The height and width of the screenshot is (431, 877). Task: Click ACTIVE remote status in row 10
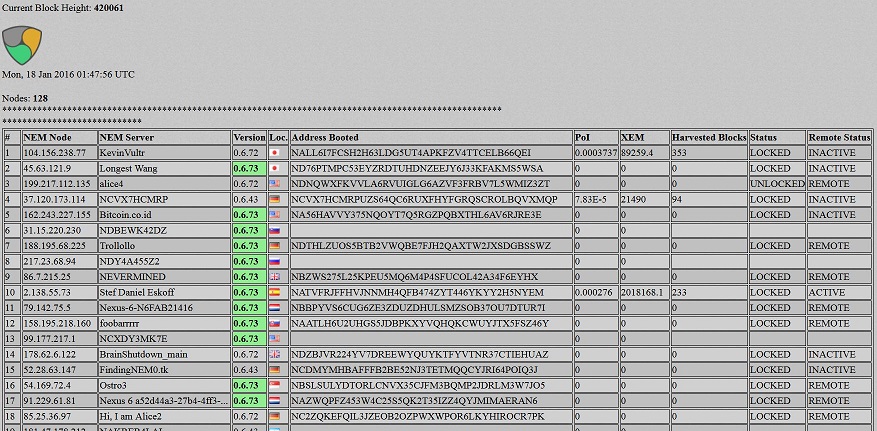(827, 292)
